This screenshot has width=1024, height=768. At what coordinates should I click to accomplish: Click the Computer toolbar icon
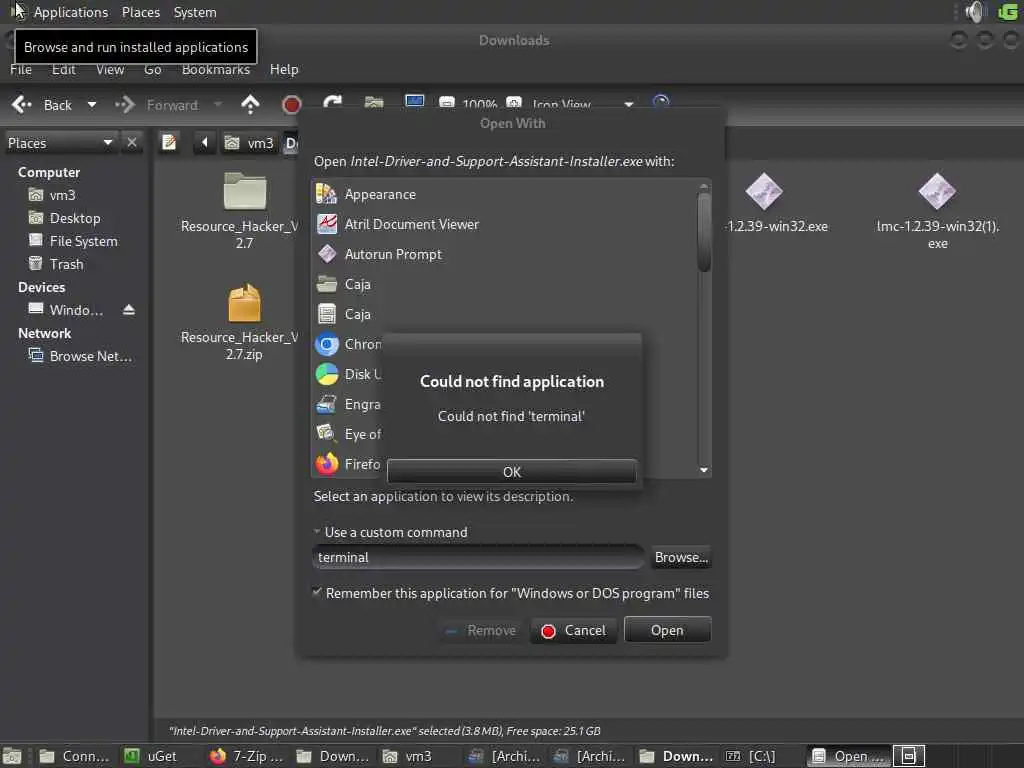415,102
